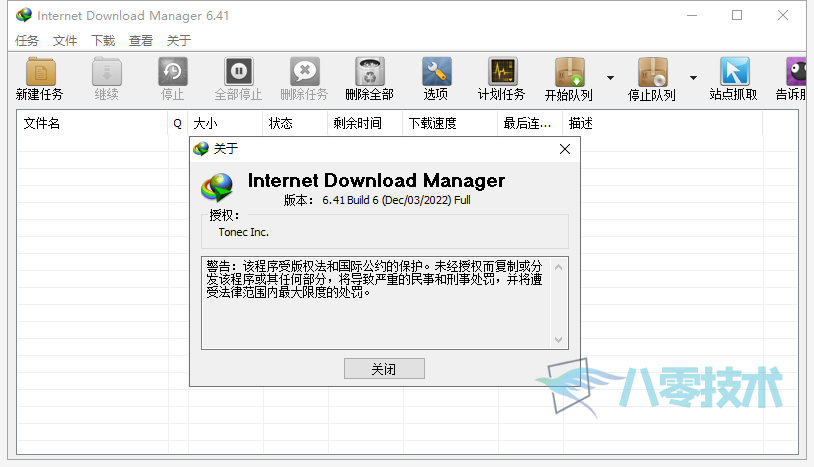Click the 关闭 button in the about dialog
The height and width of the screenshot is (467, 814).
[x=384, y=369]
